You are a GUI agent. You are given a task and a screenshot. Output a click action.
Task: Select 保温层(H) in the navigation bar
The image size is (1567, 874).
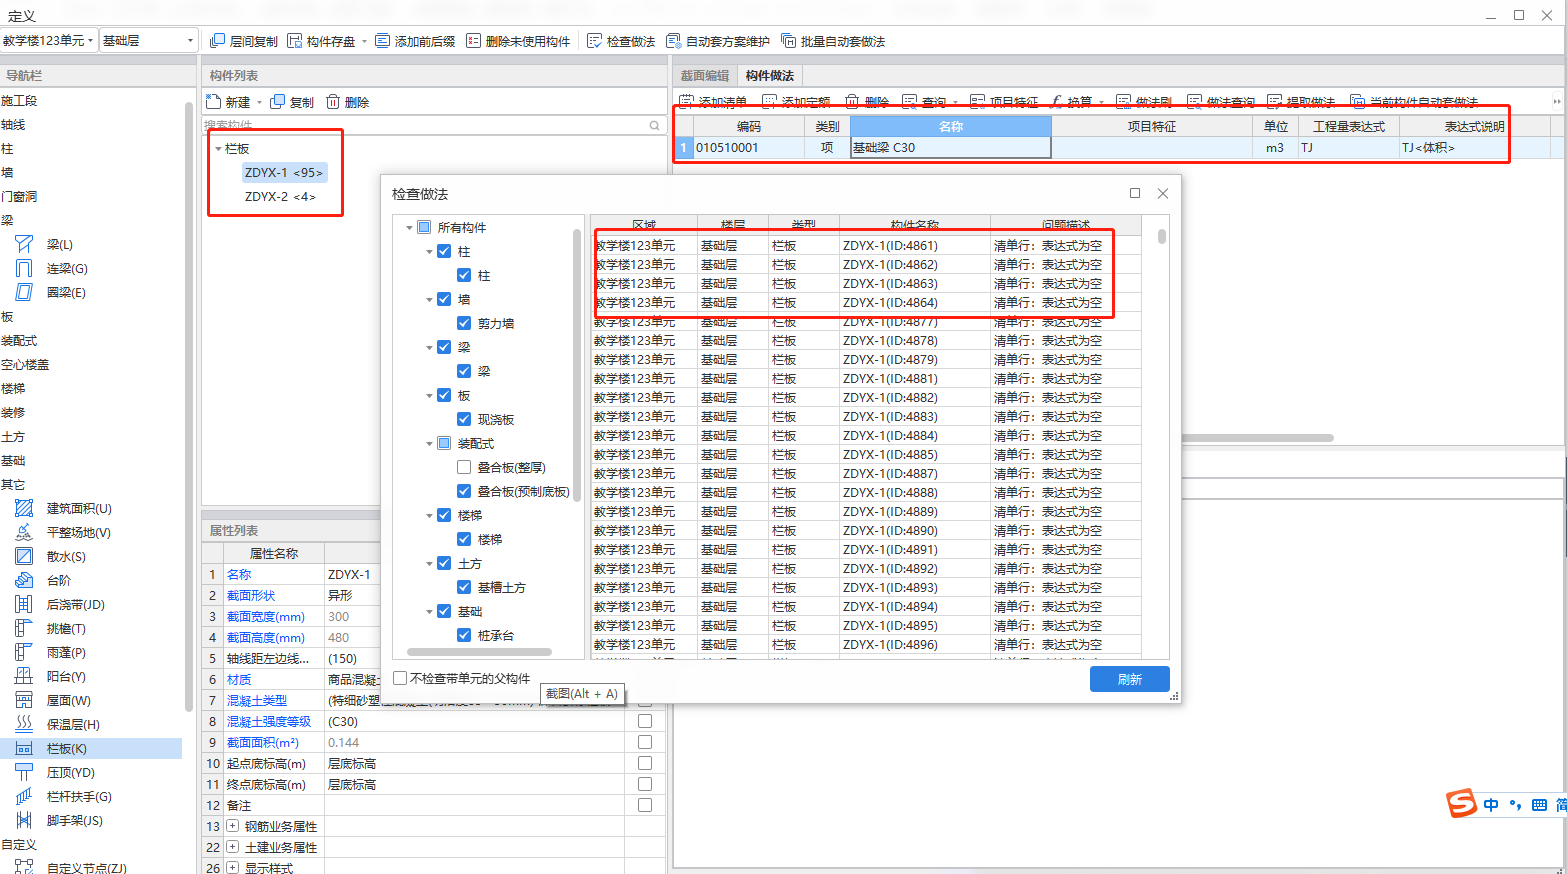(x=73, y=724)
